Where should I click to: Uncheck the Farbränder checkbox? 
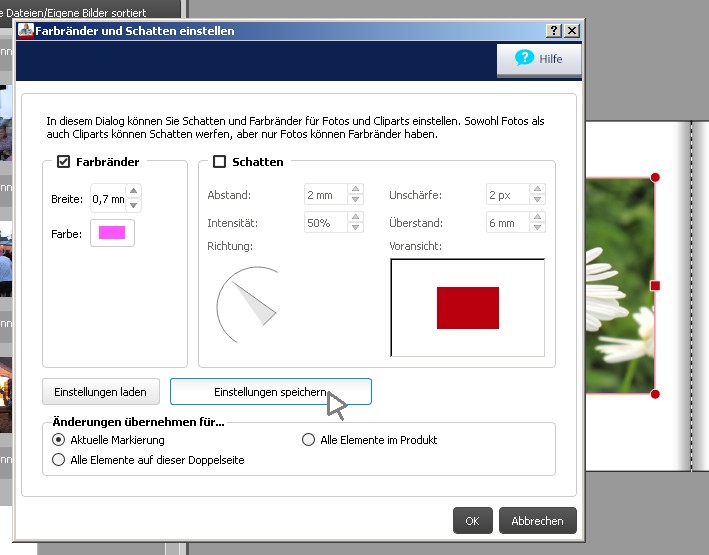[x=63, y=161]
